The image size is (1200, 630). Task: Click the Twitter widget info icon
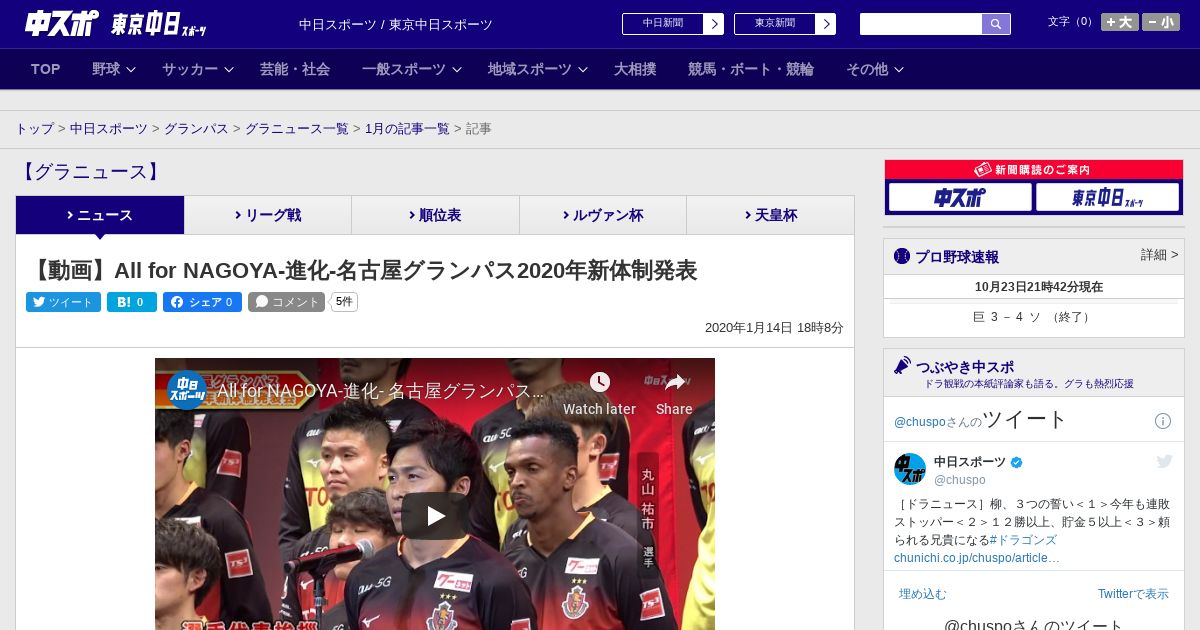1163,421
